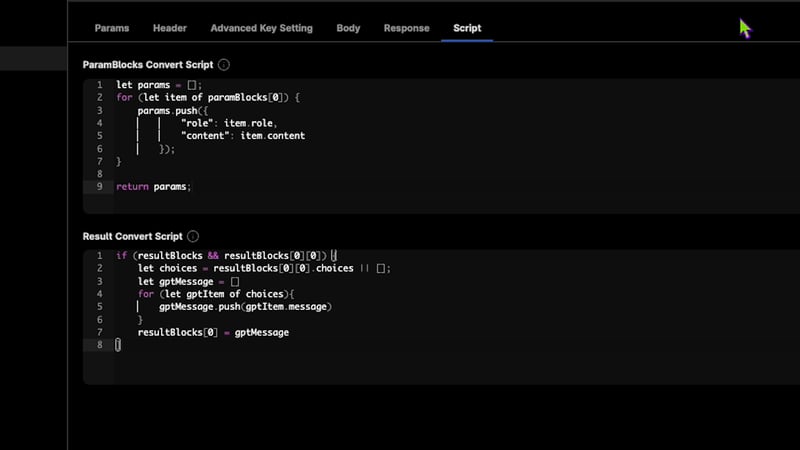Select the Advanced Key Setting tab
The width and height of the screenshot is (800, 450).
point(261,28)
